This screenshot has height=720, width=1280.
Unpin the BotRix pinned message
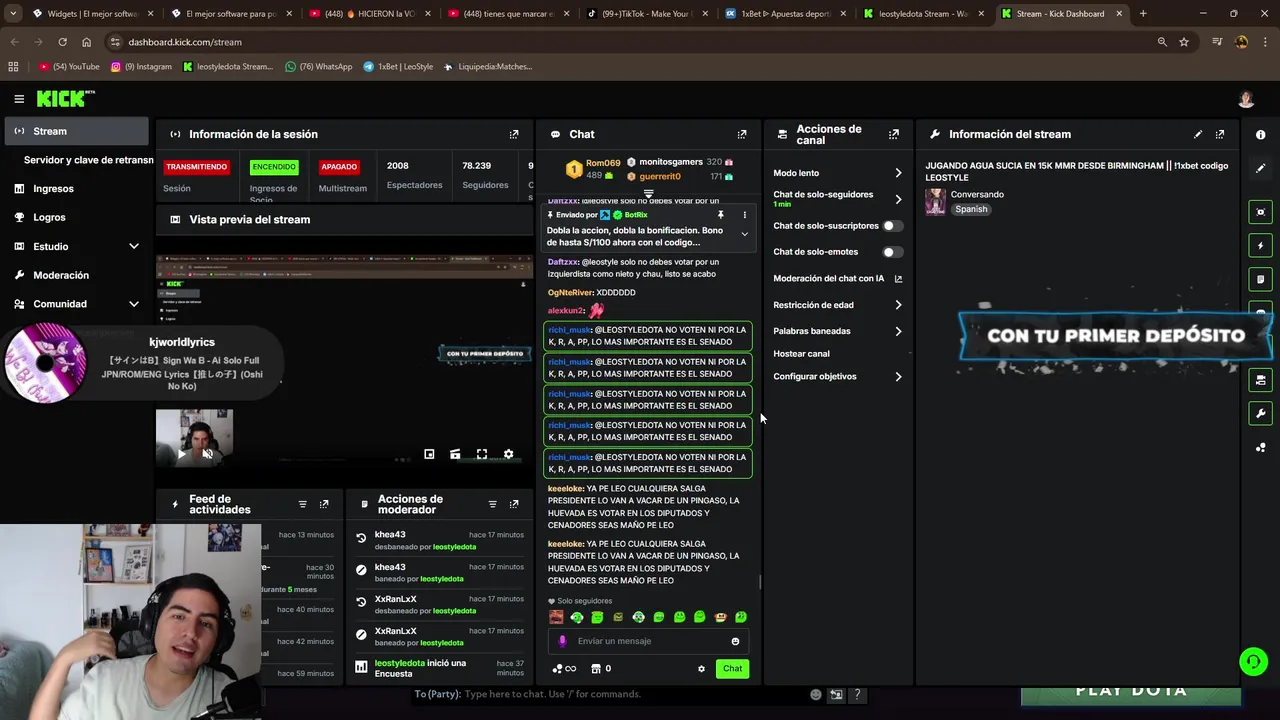[720, 215]
